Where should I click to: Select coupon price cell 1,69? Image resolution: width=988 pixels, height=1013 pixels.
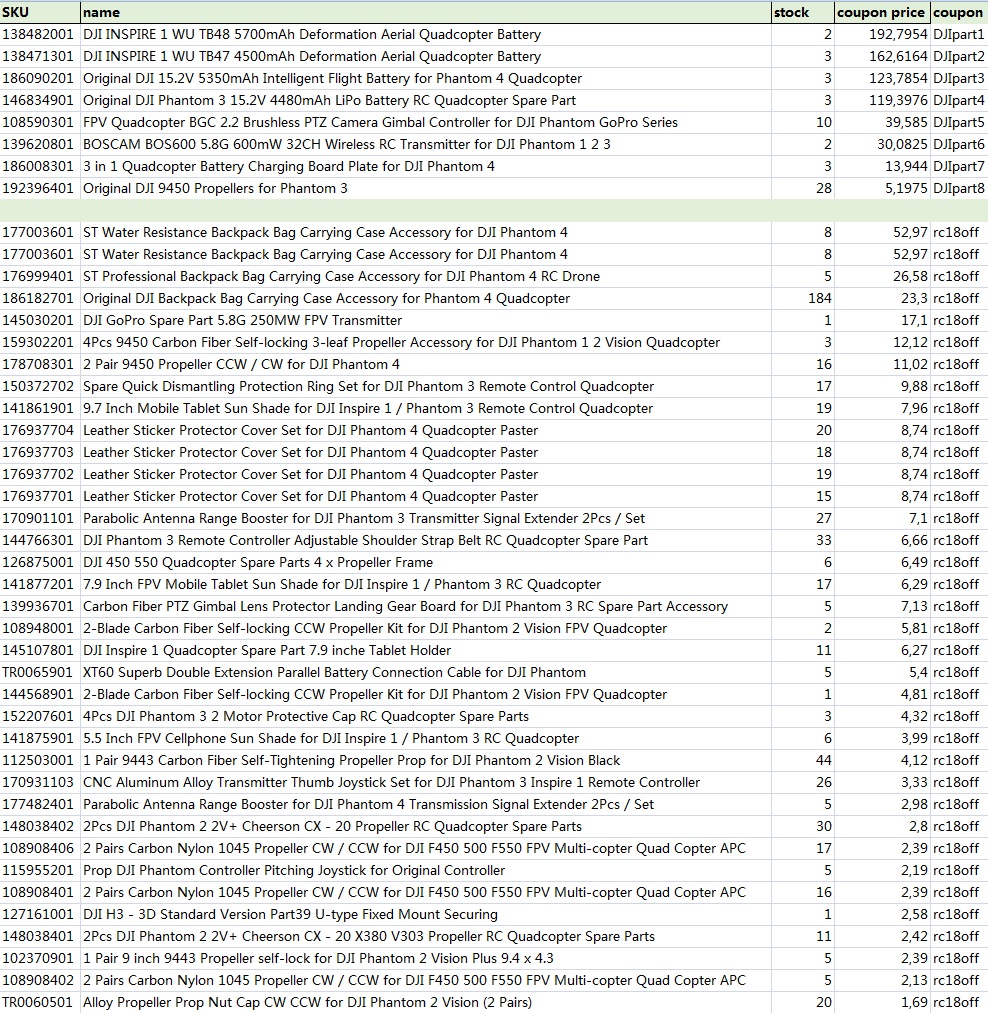pos(881,1002)
